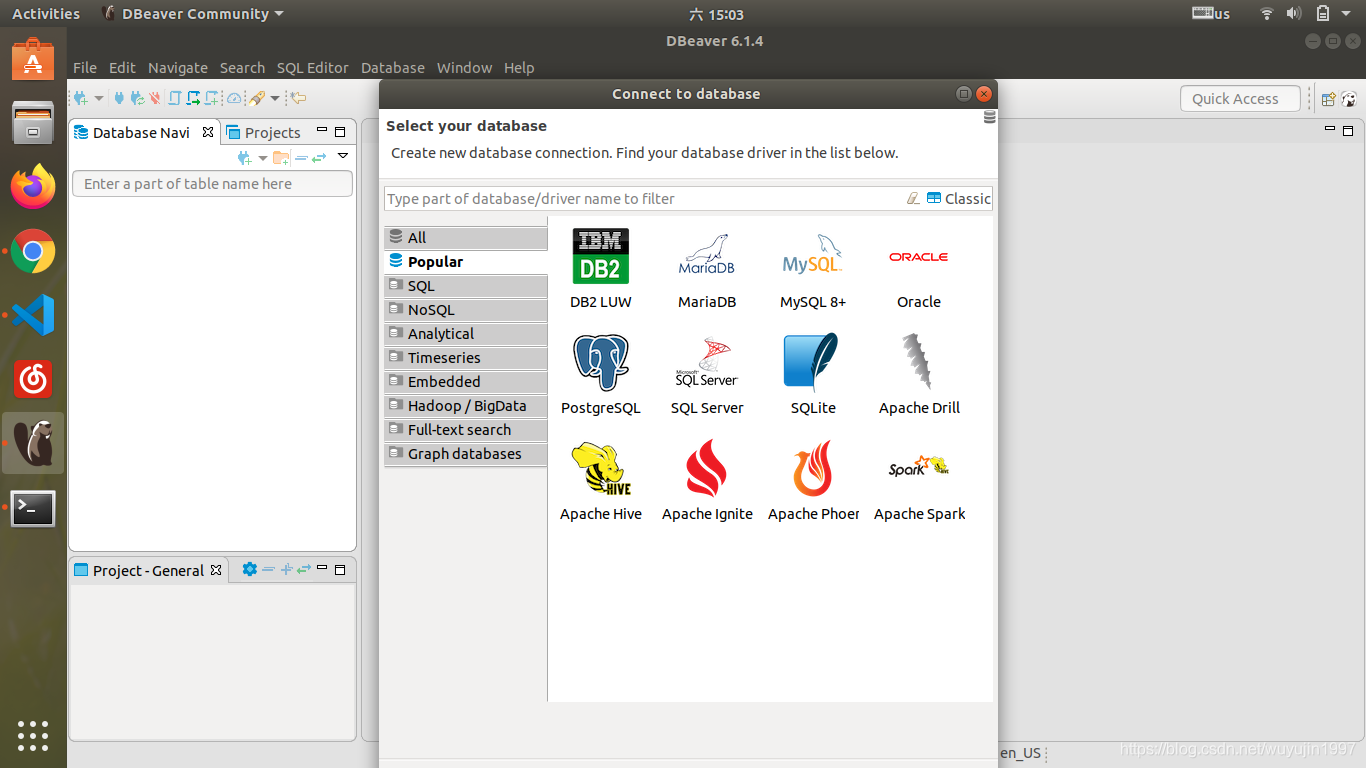Image resolution: width=1366 pixels, height=768 pixels.
Task: Click the Reconnect plug icon with green arrows
Action: pyautogui.click(x=137, y=98)
